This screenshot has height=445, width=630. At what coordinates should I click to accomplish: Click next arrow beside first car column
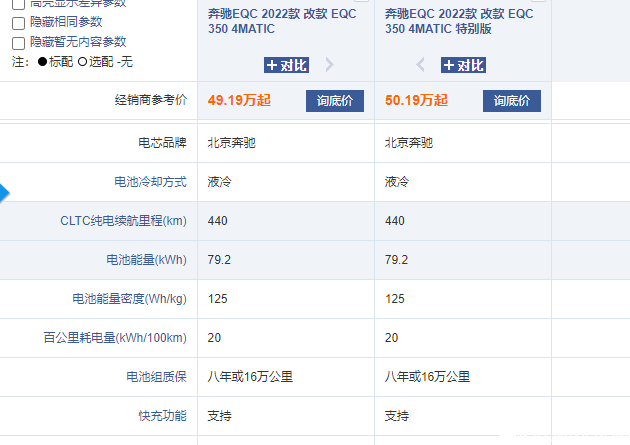click(x=329, y=65)
